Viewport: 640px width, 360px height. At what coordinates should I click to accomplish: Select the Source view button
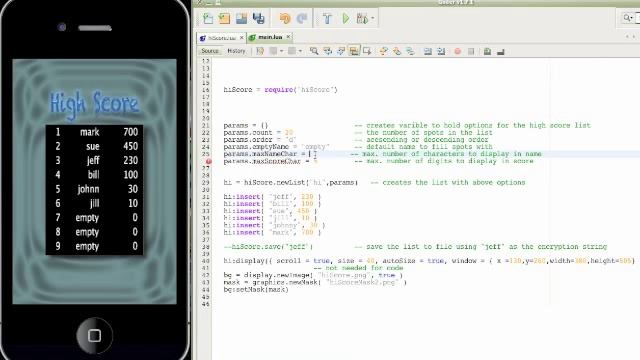click(210, 51)
